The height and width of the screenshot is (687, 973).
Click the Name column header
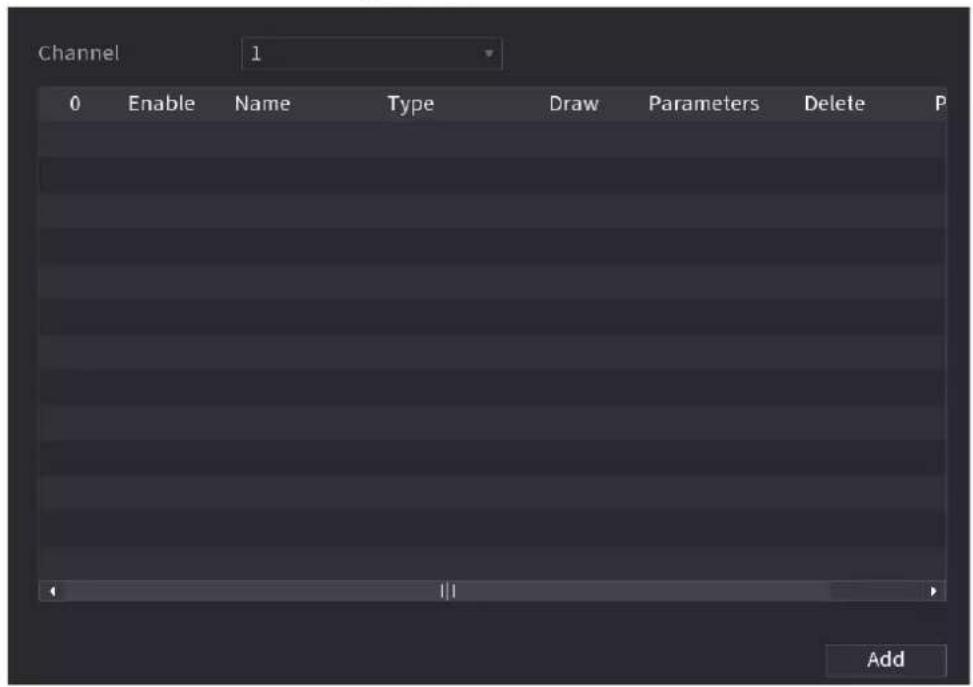pyautogui.click(x=262, y=104)
